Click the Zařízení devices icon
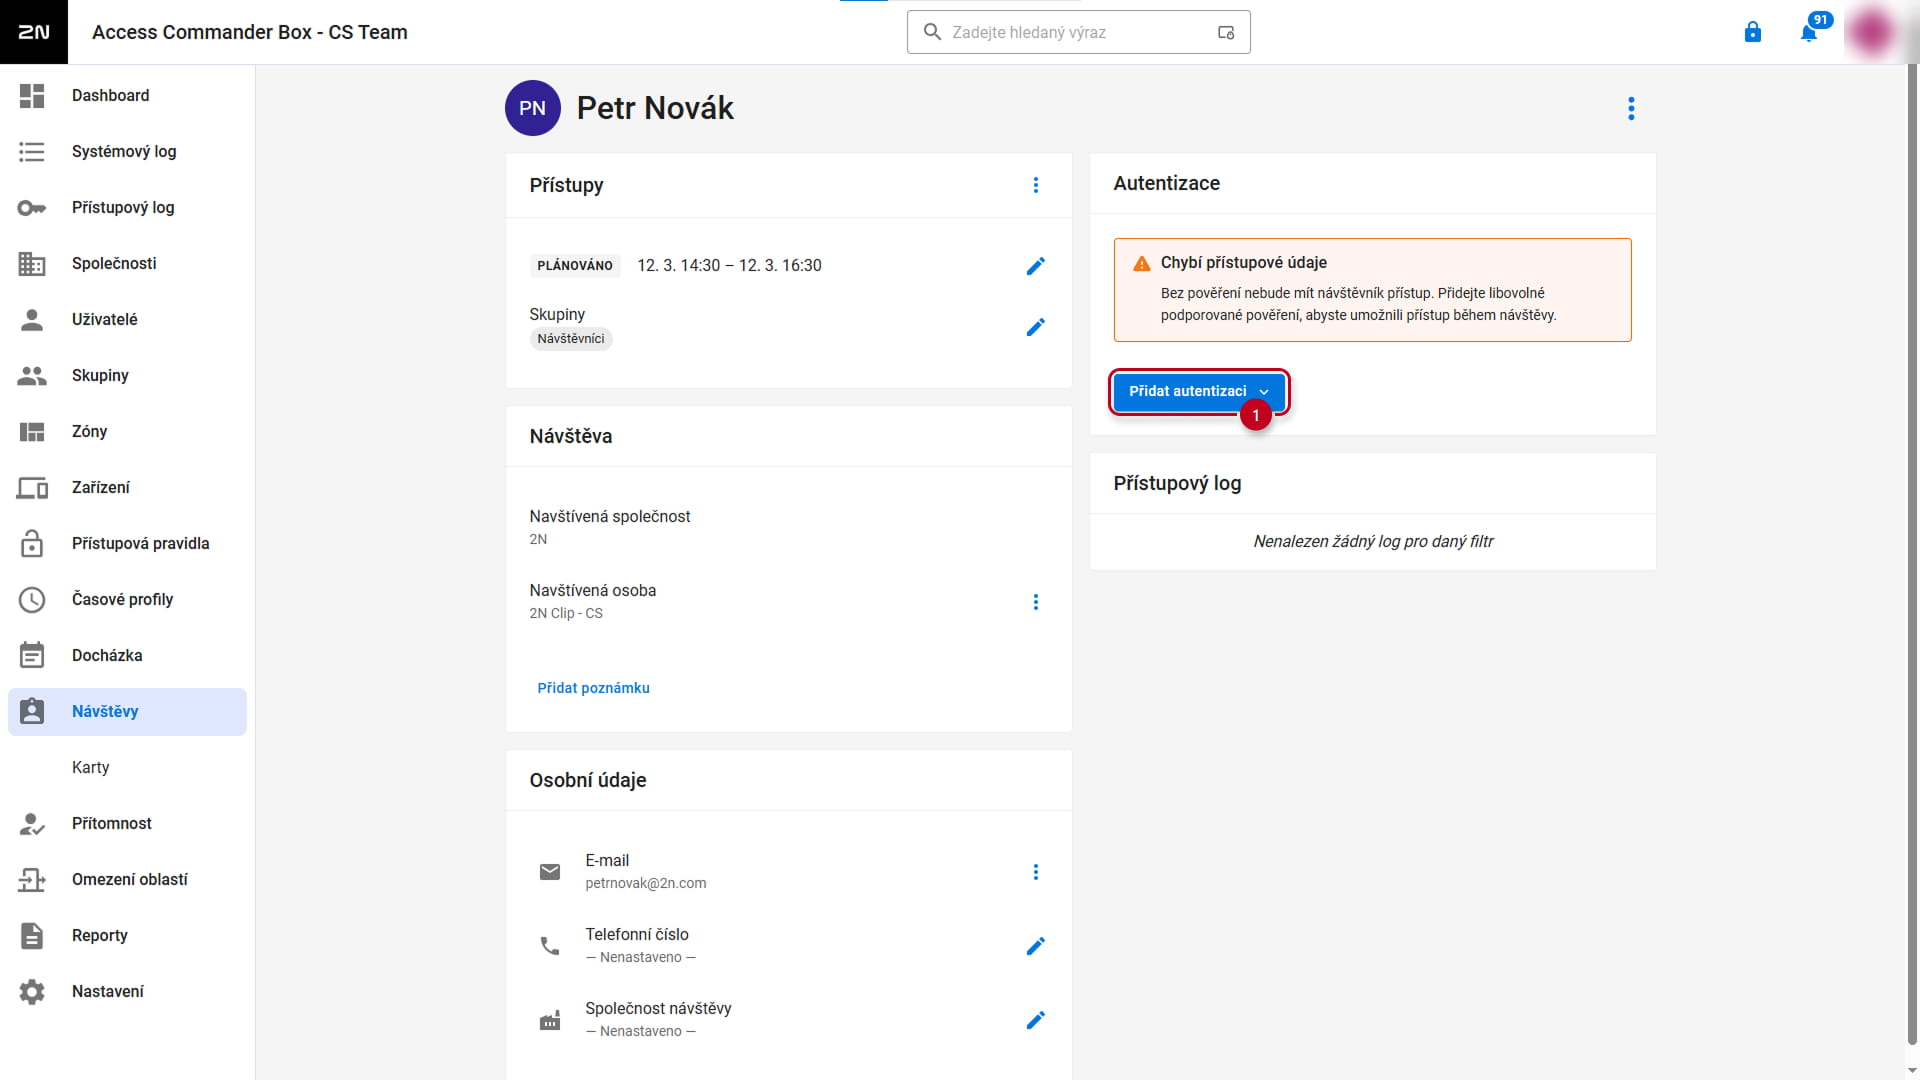The width and height of the screenshot is (1920, 1080). pos(32,488)
